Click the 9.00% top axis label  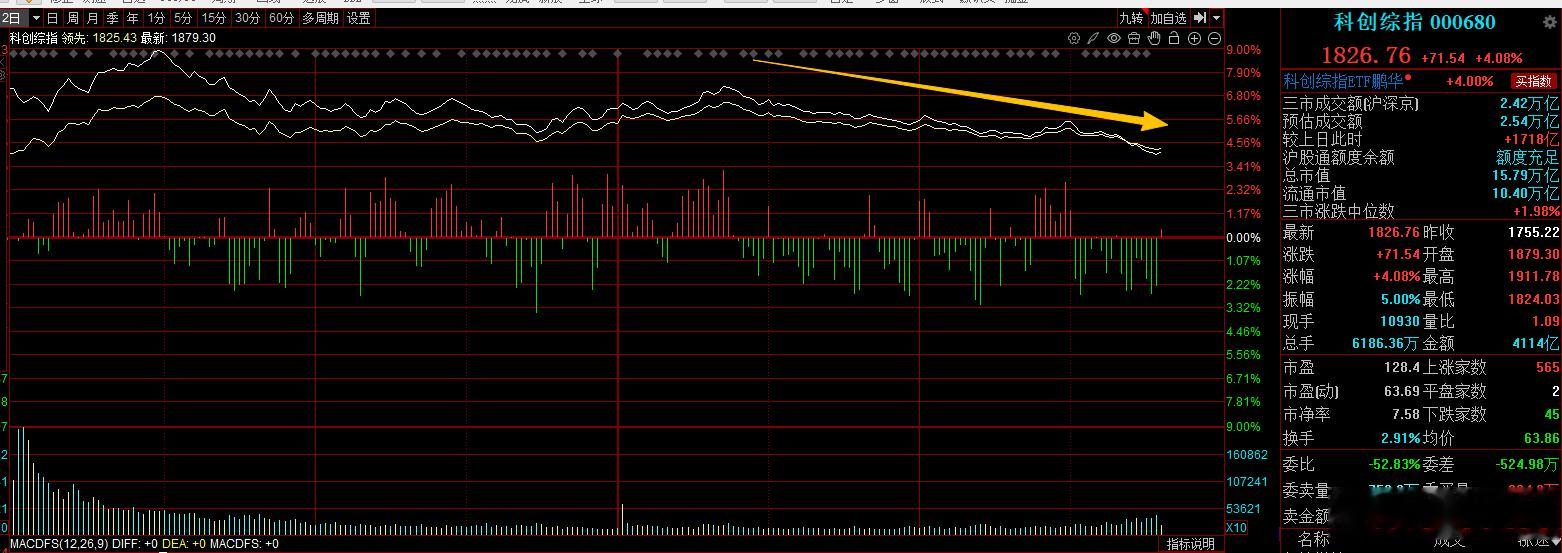pos(1243,49)
